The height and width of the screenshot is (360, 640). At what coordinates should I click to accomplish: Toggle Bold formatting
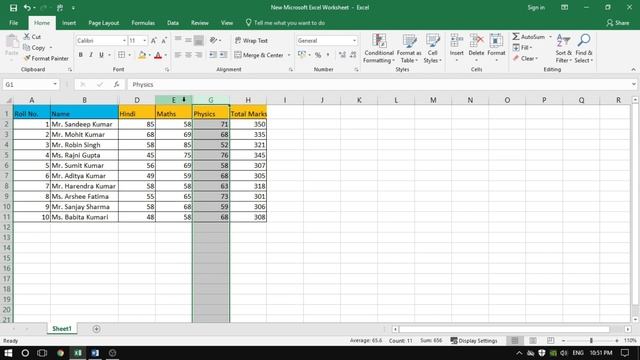click(x=80, y=55)
